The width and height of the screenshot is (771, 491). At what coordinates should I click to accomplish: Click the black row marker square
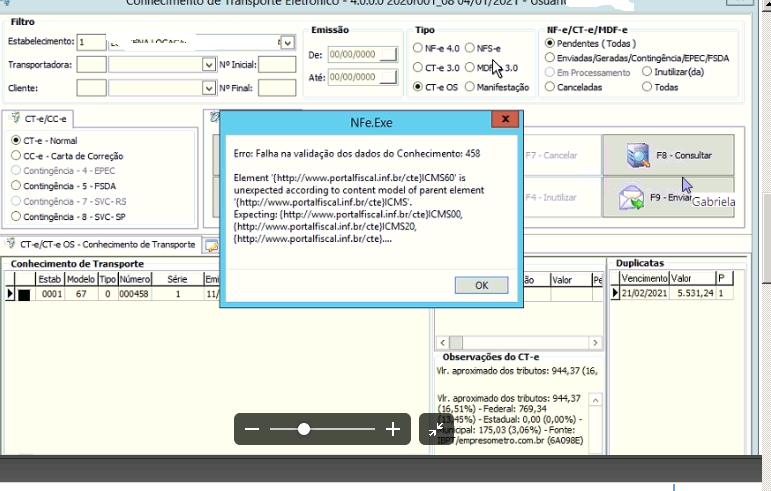[24, 294]
